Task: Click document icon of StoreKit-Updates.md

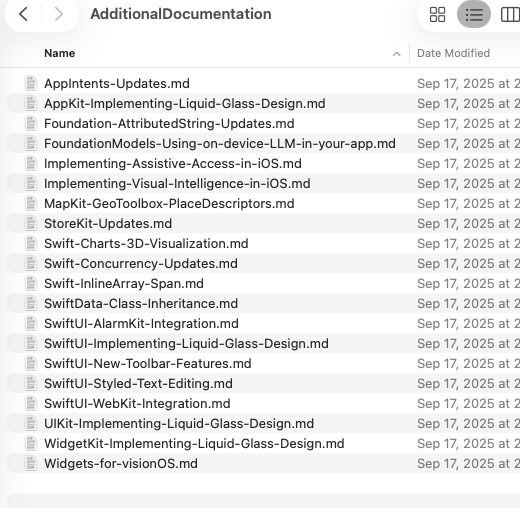Action: click(x=31, y=223)
